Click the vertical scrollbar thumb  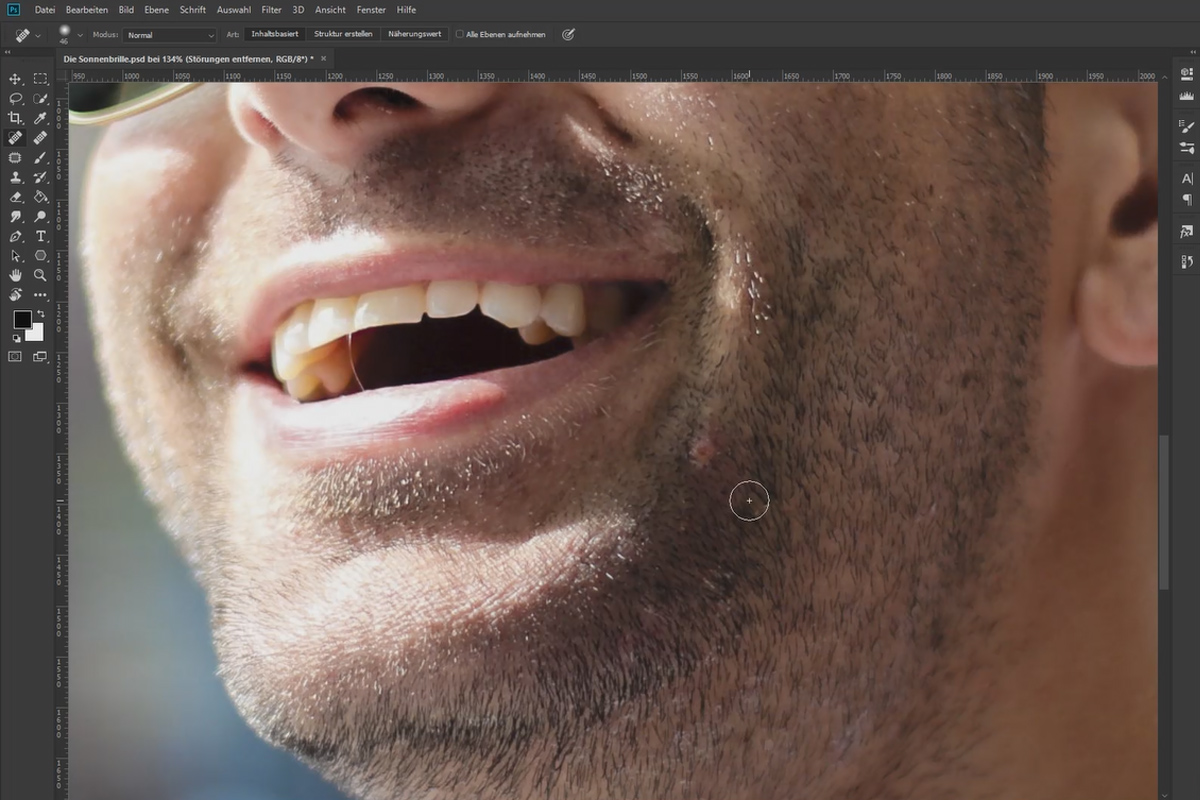1163,512
